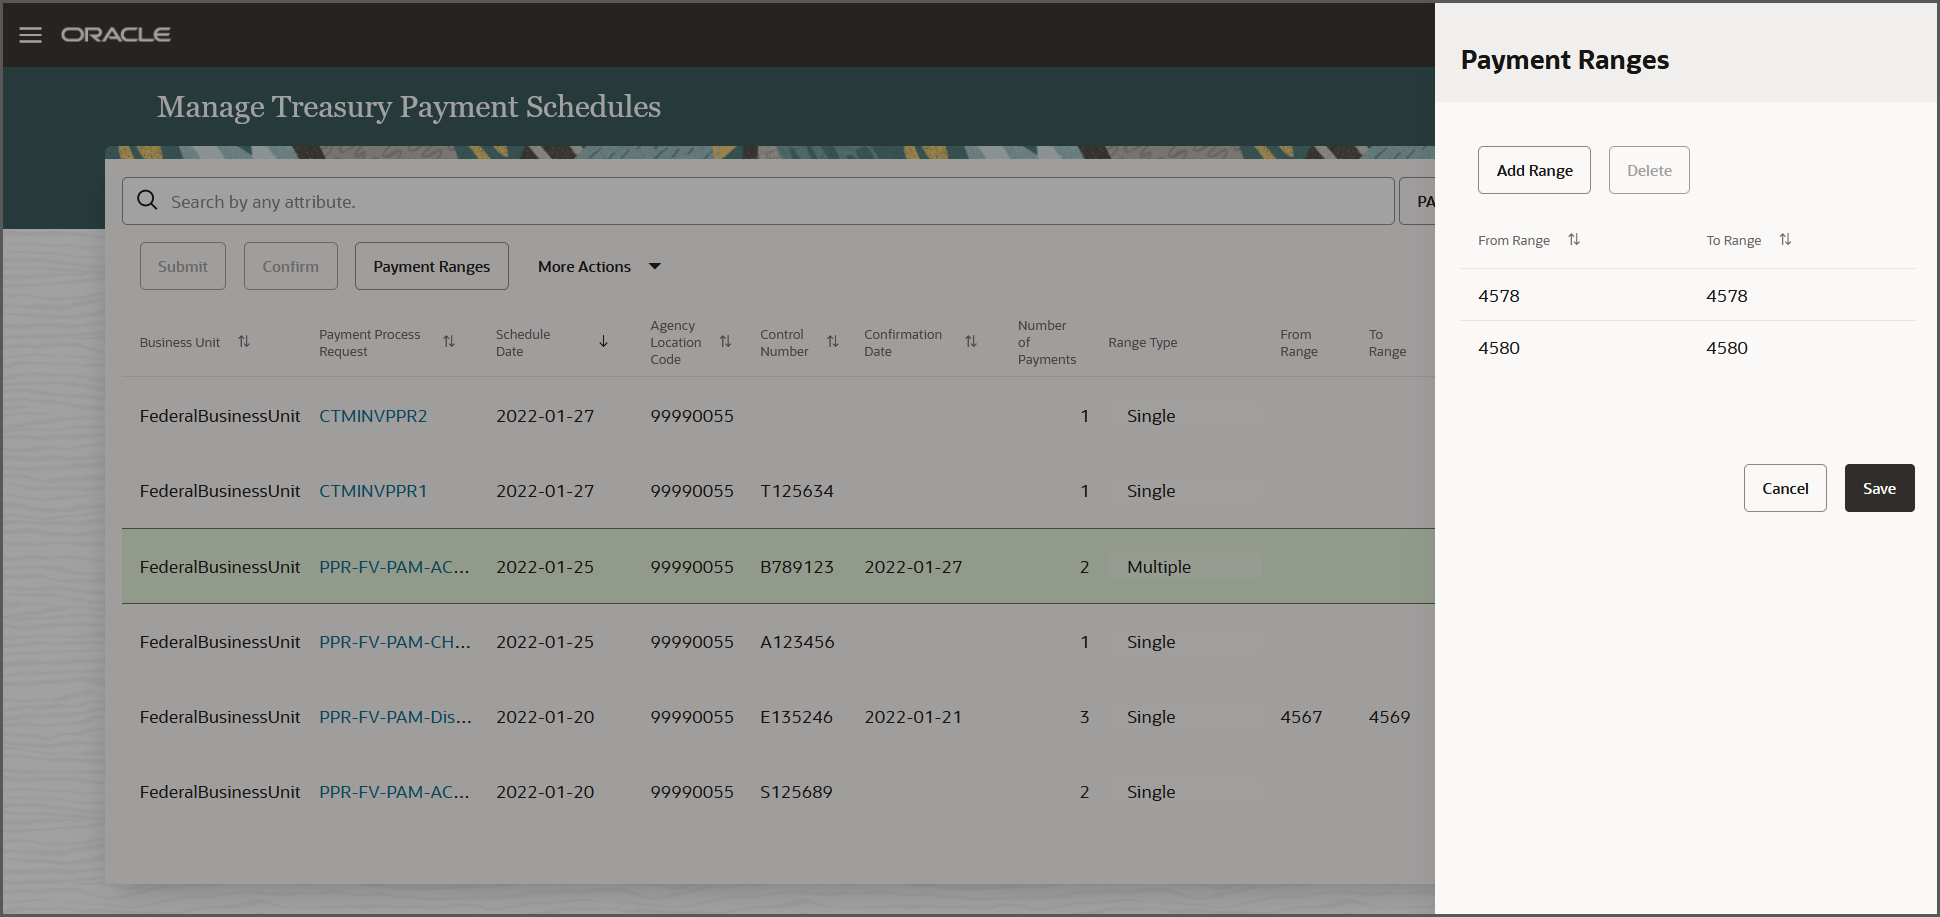
Task: Sort From Range column in panel
Action: pos(1574,240)
